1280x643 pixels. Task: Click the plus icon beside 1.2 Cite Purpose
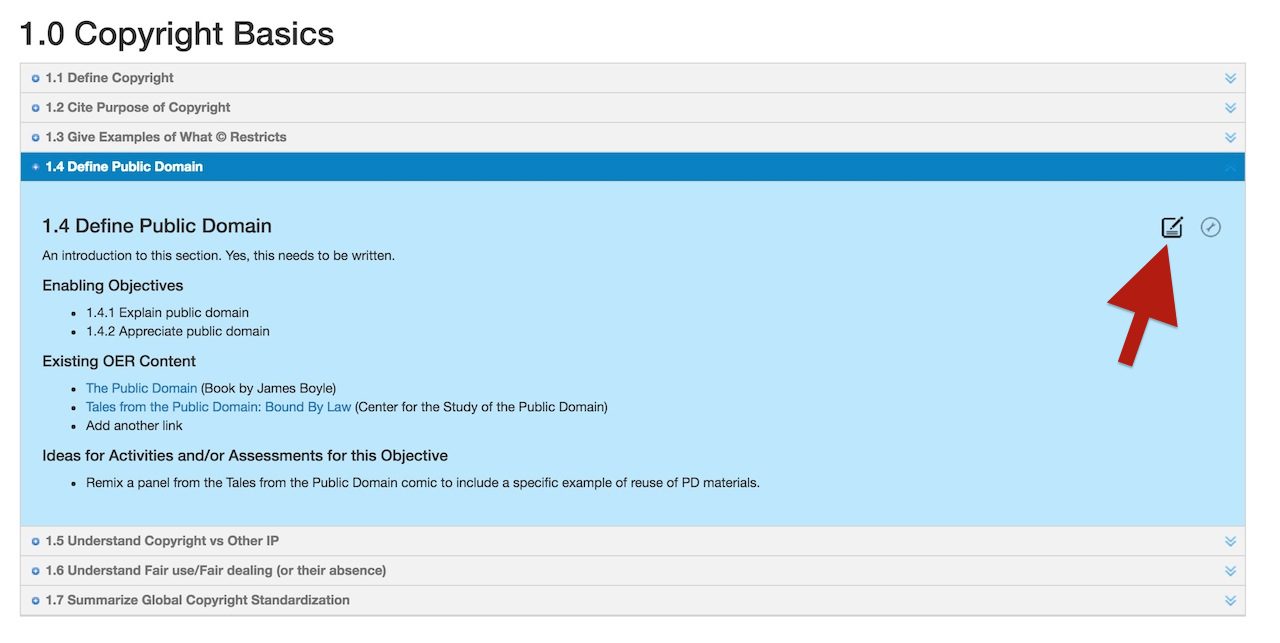coord(35,108)
